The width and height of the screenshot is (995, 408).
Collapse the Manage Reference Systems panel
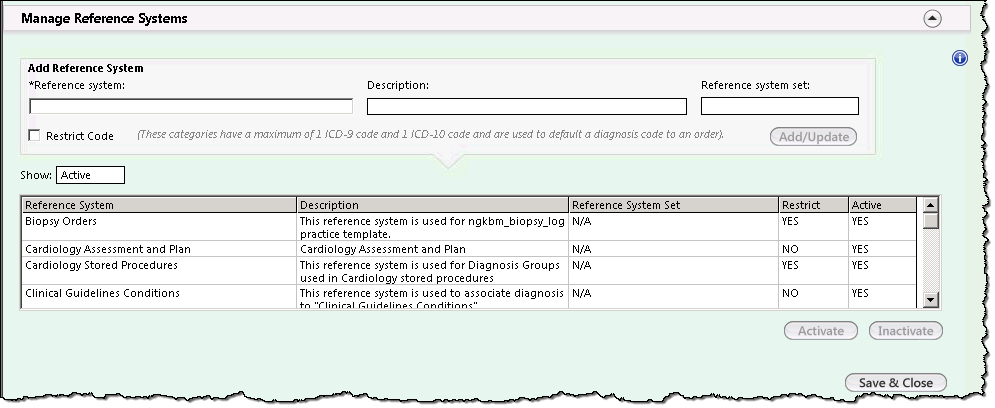coord(932,19)
